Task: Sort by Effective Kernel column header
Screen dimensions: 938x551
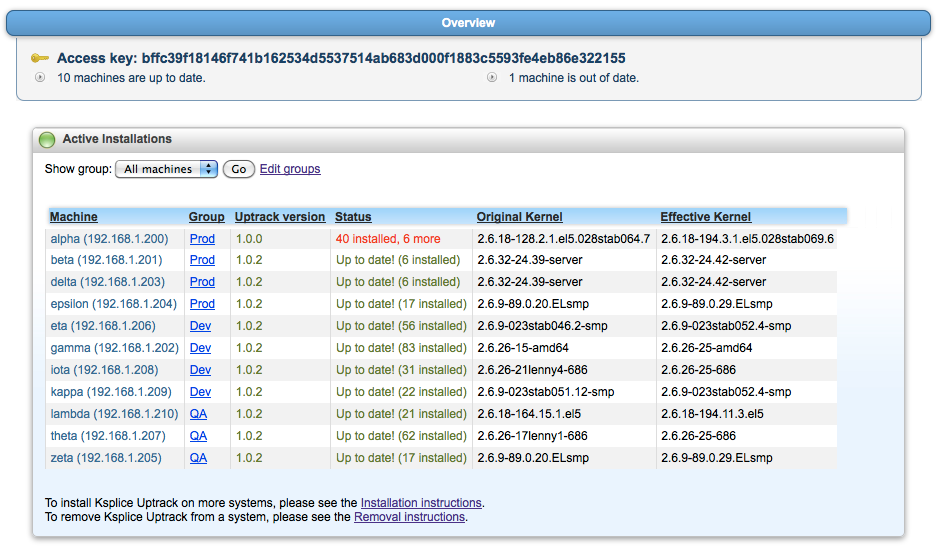Action: coord(706,217)
